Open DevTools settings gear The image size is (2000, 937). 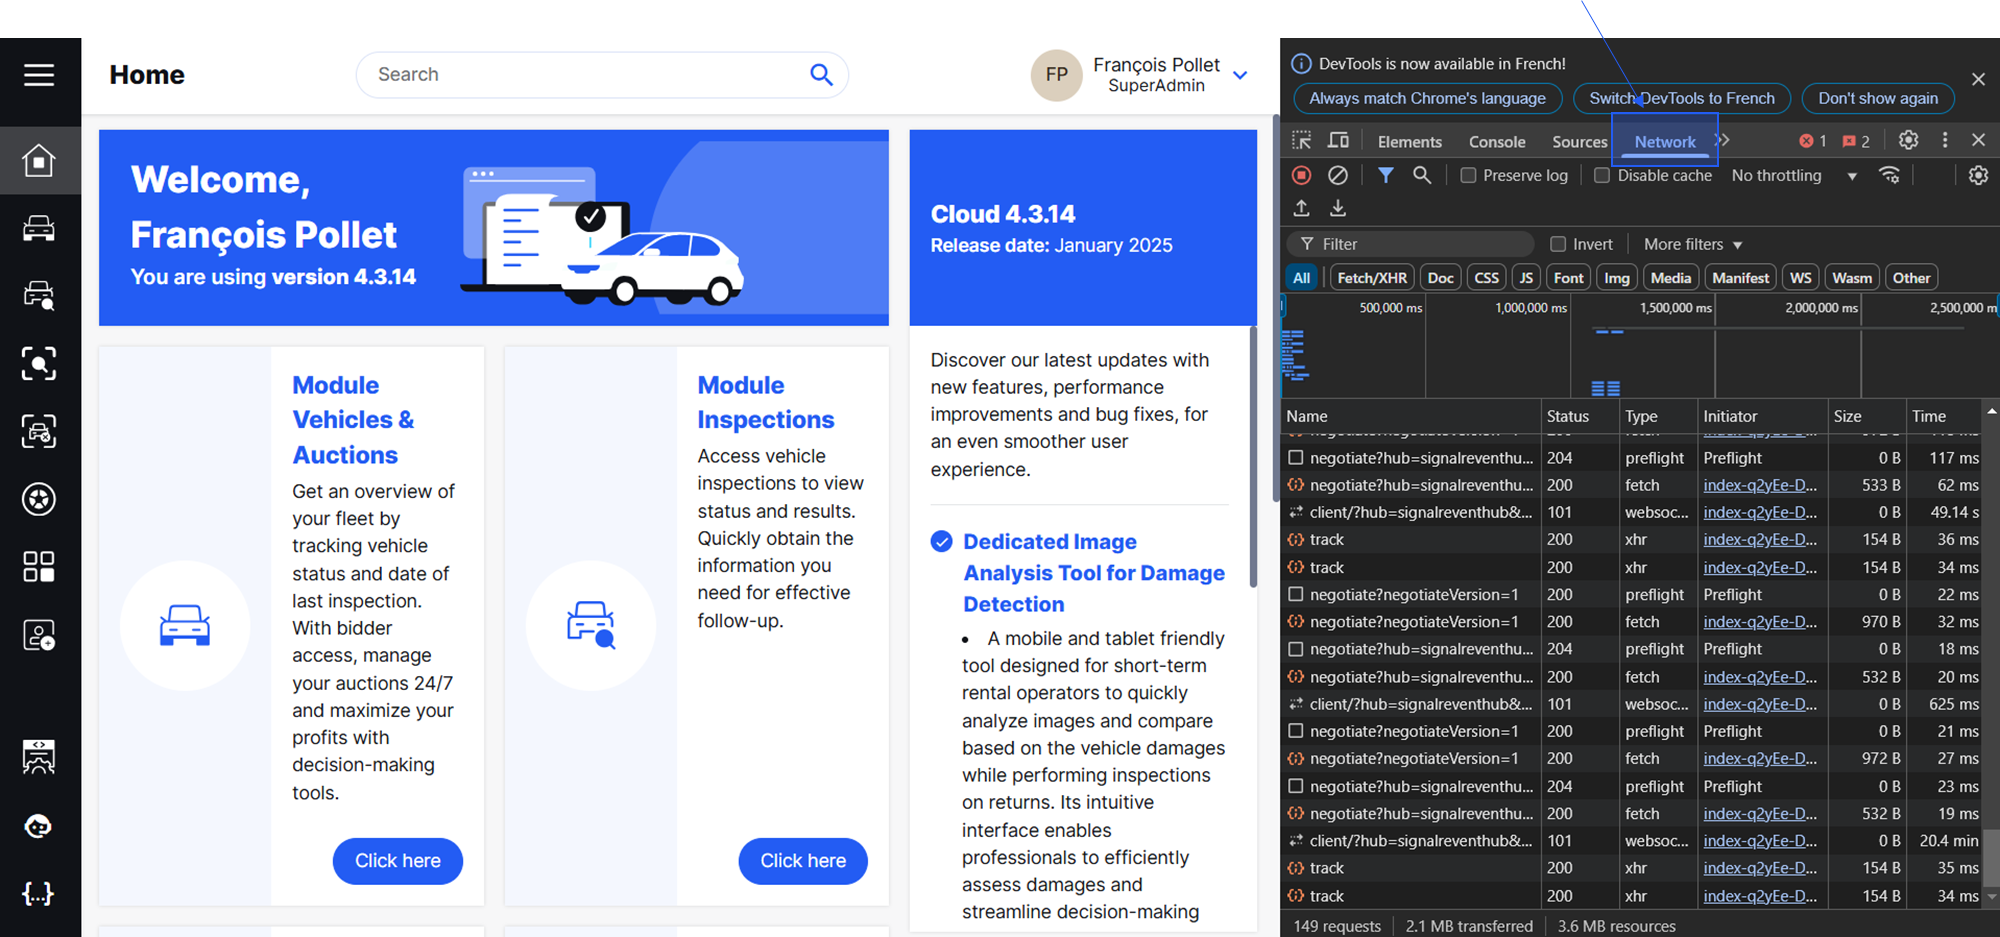click(1908, 141)
